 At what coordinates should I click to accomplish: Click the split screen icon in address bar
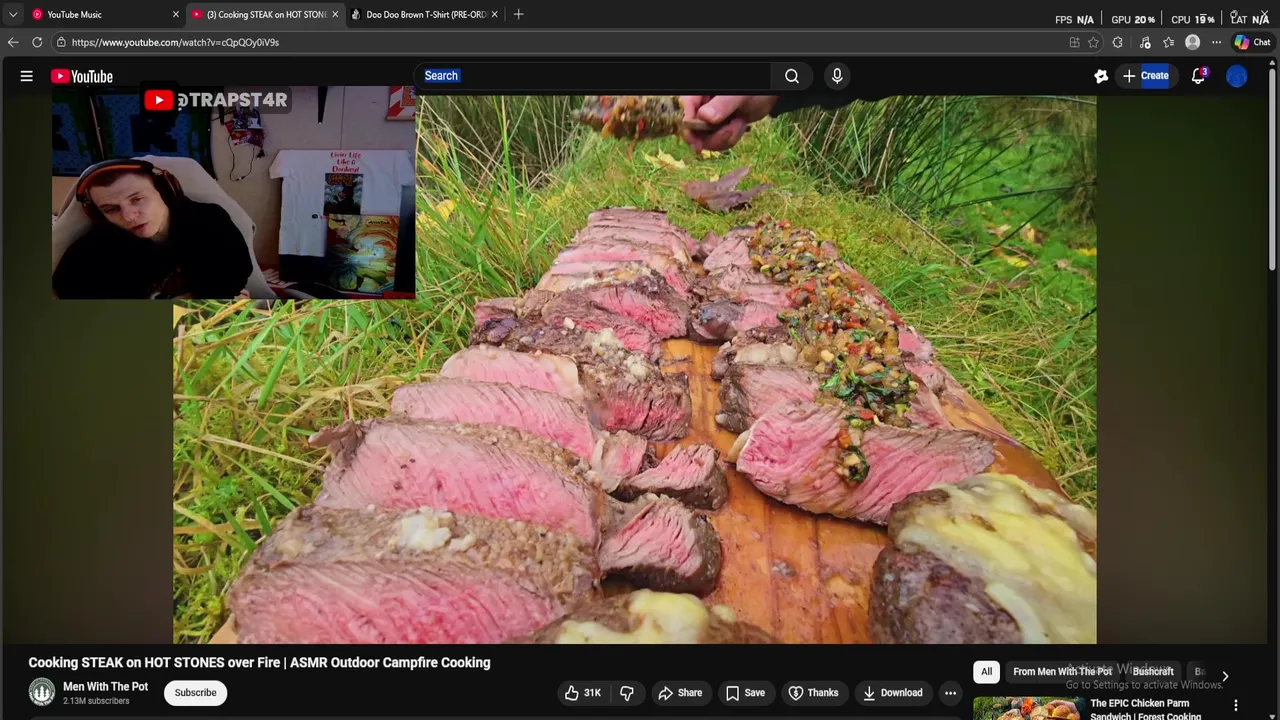pos(1074,42)
